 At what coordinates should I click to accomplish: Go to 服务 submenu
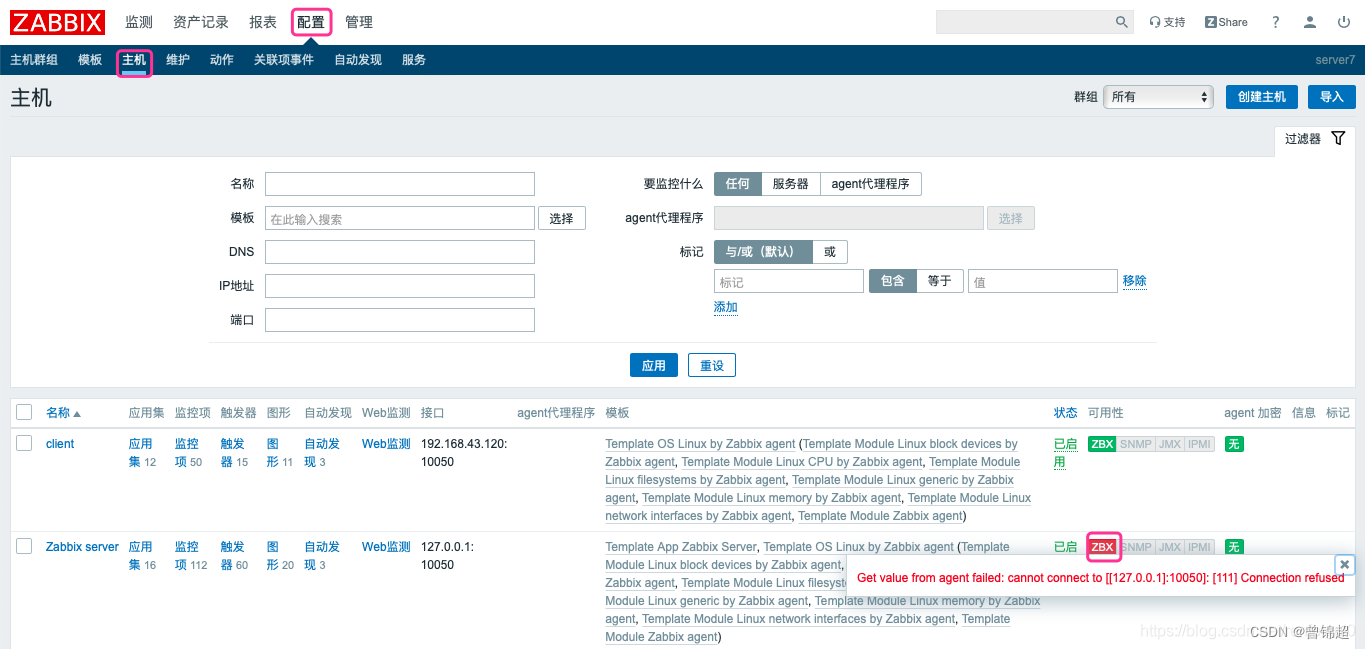pos(414,60)
